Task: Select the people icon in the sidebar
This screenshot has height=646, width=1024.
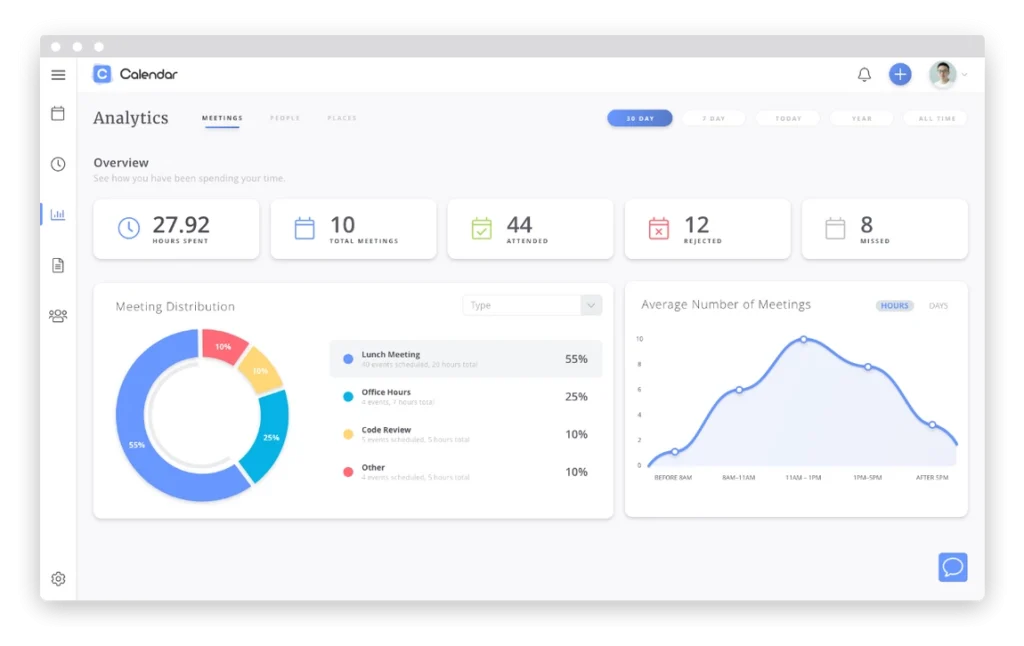Action: point(58,314)
